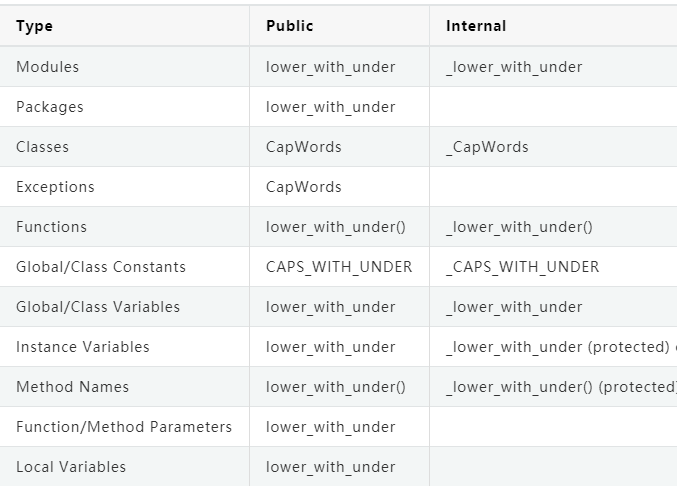Click the Global/Class Variables label
The width and height of the screenshot is (689, 498).
tap(98, 307)
